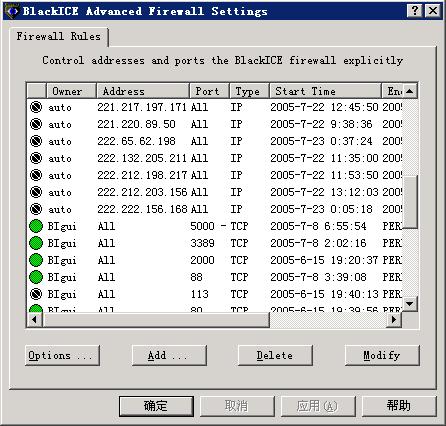Click the title bar help question mark
Viewport: 446px width, 426px height.
click(415, 11)
